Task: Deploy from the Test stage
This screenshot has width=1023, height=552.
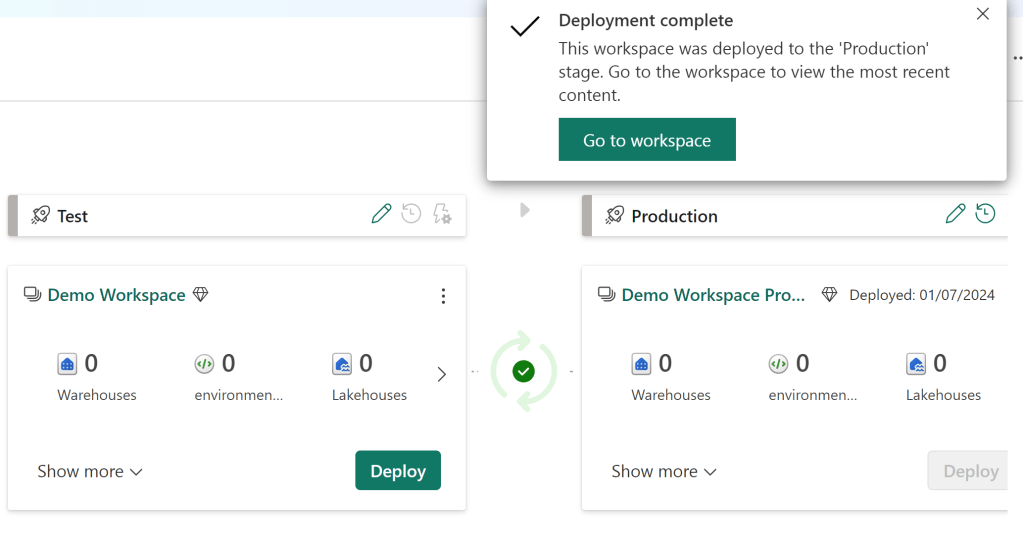Action: 397,471
